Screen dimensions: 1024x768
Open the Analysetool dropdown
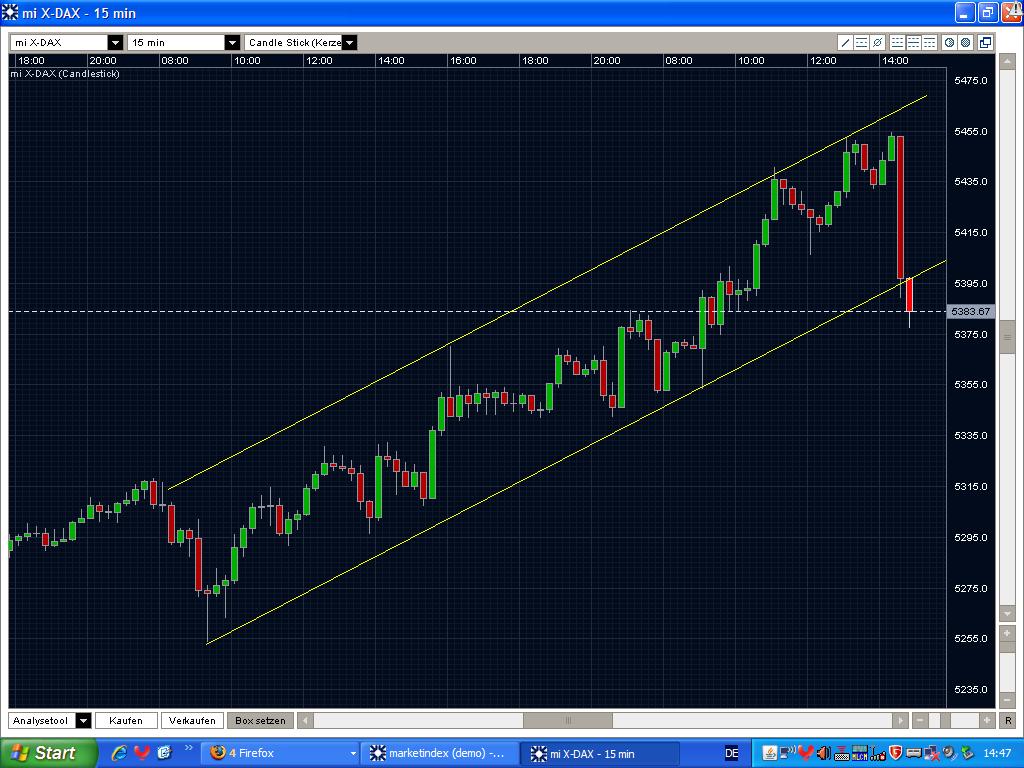tap(83, 720)
